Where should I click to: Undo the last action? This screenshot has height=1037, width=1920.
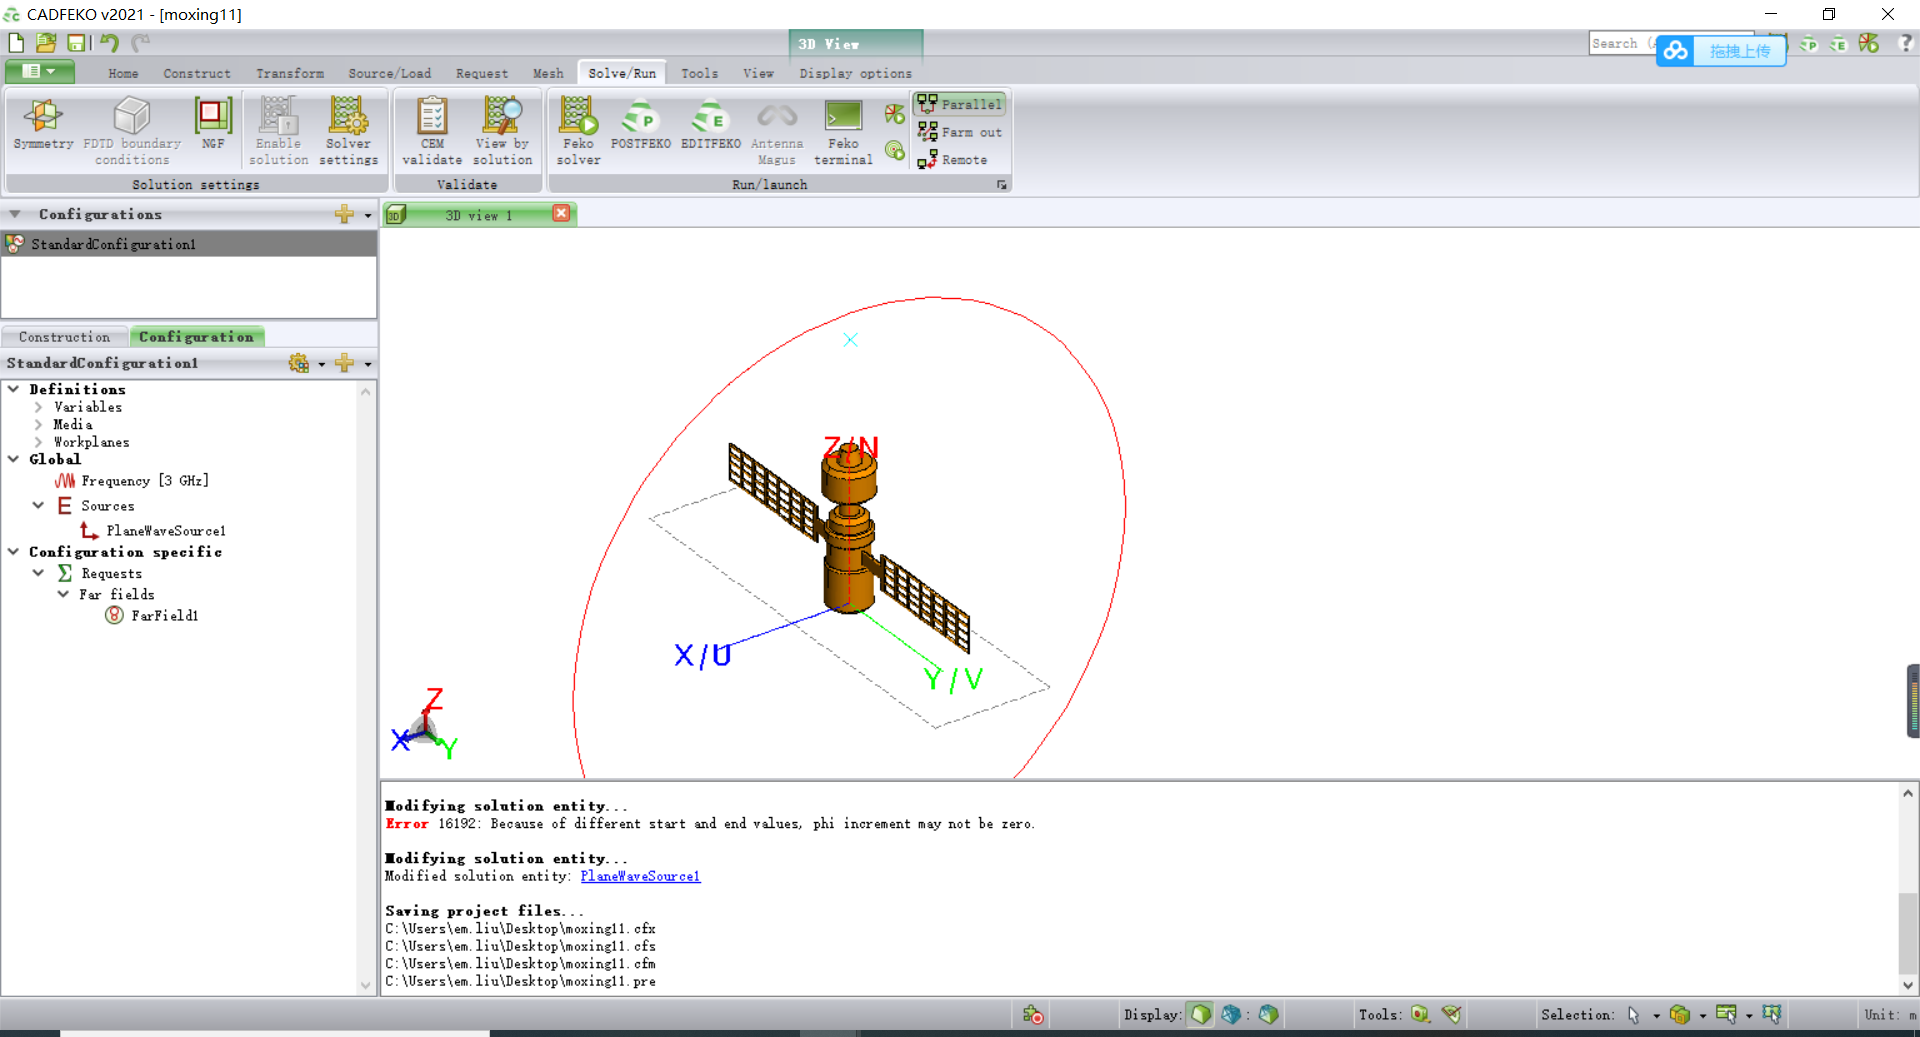109,43
